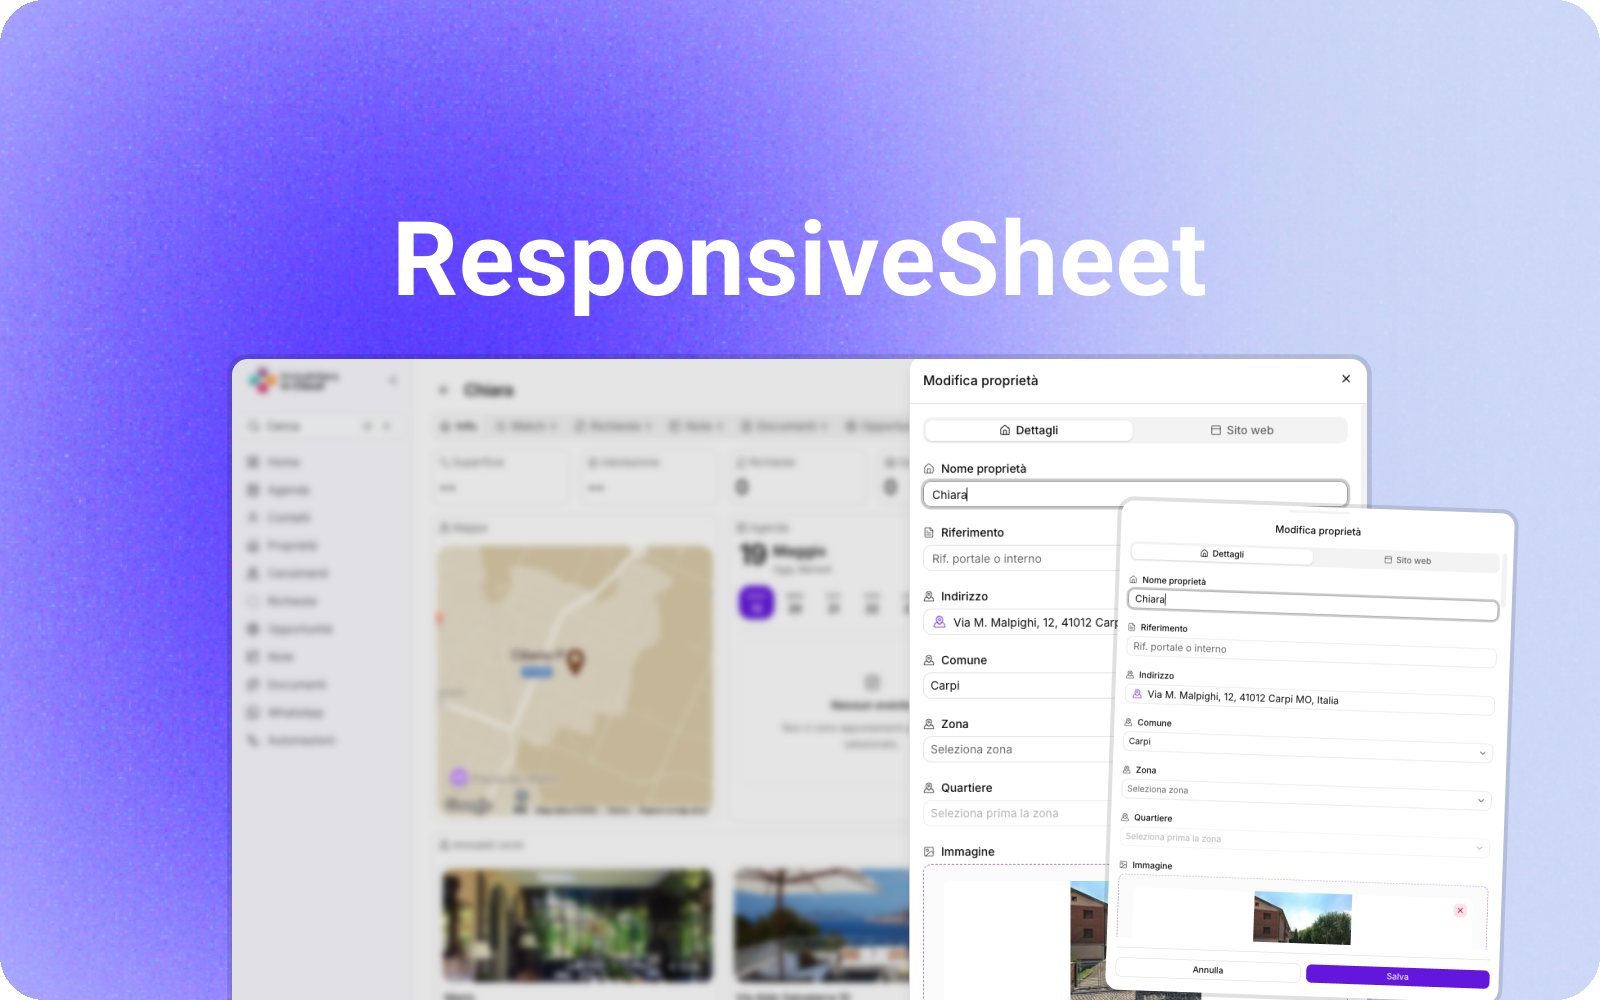1600x1000 pixels.
Task: Expand Comune Carpi chevron in tilted sheet
Action: click(x=1482, y=753)
